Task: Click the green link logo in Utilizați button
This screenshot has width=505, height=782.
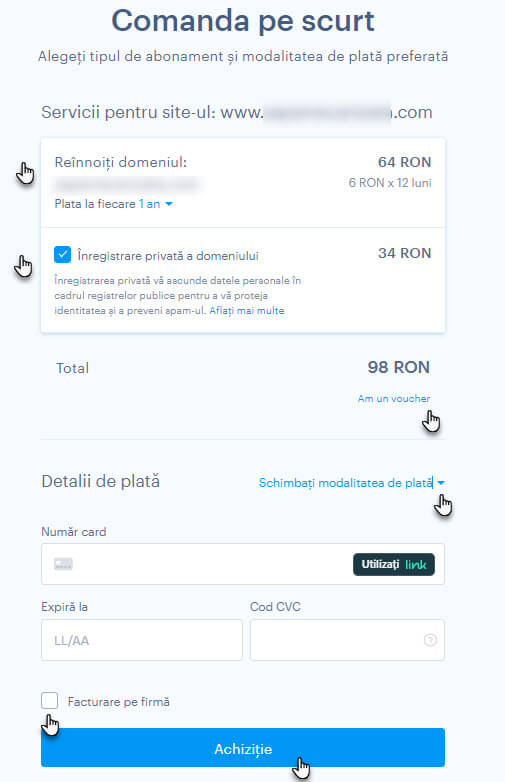Action: [x=416, y=565]
